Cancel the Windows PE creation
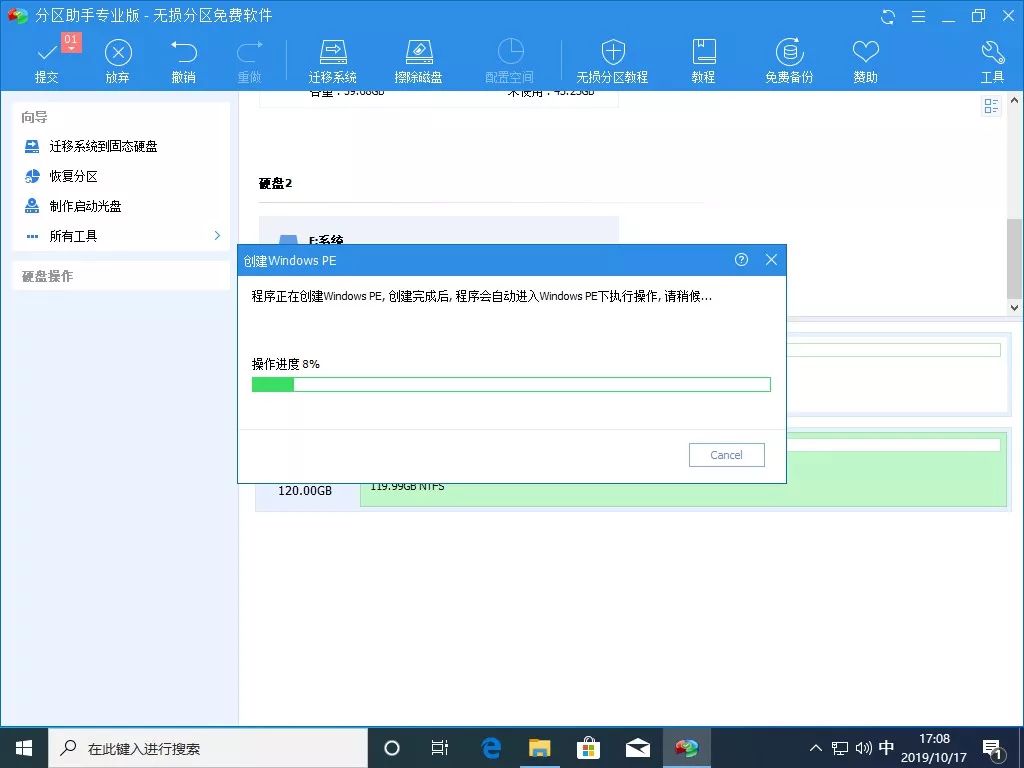 pos(726,455)
